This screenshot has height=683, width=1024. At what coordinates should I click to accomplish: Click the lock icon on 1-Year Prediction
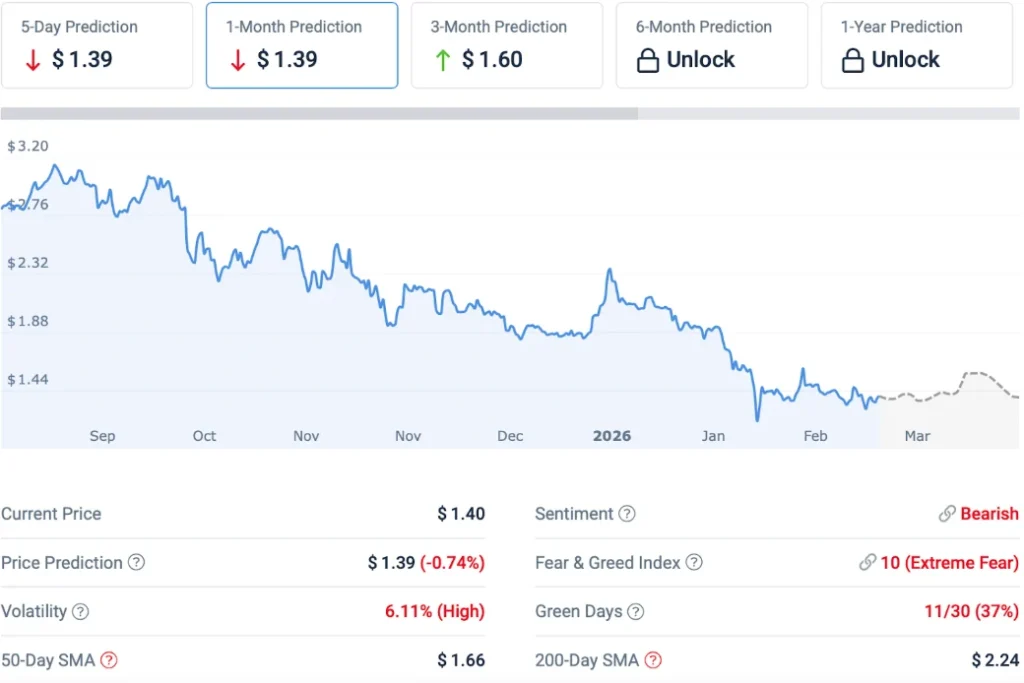[x=853, y=60]
